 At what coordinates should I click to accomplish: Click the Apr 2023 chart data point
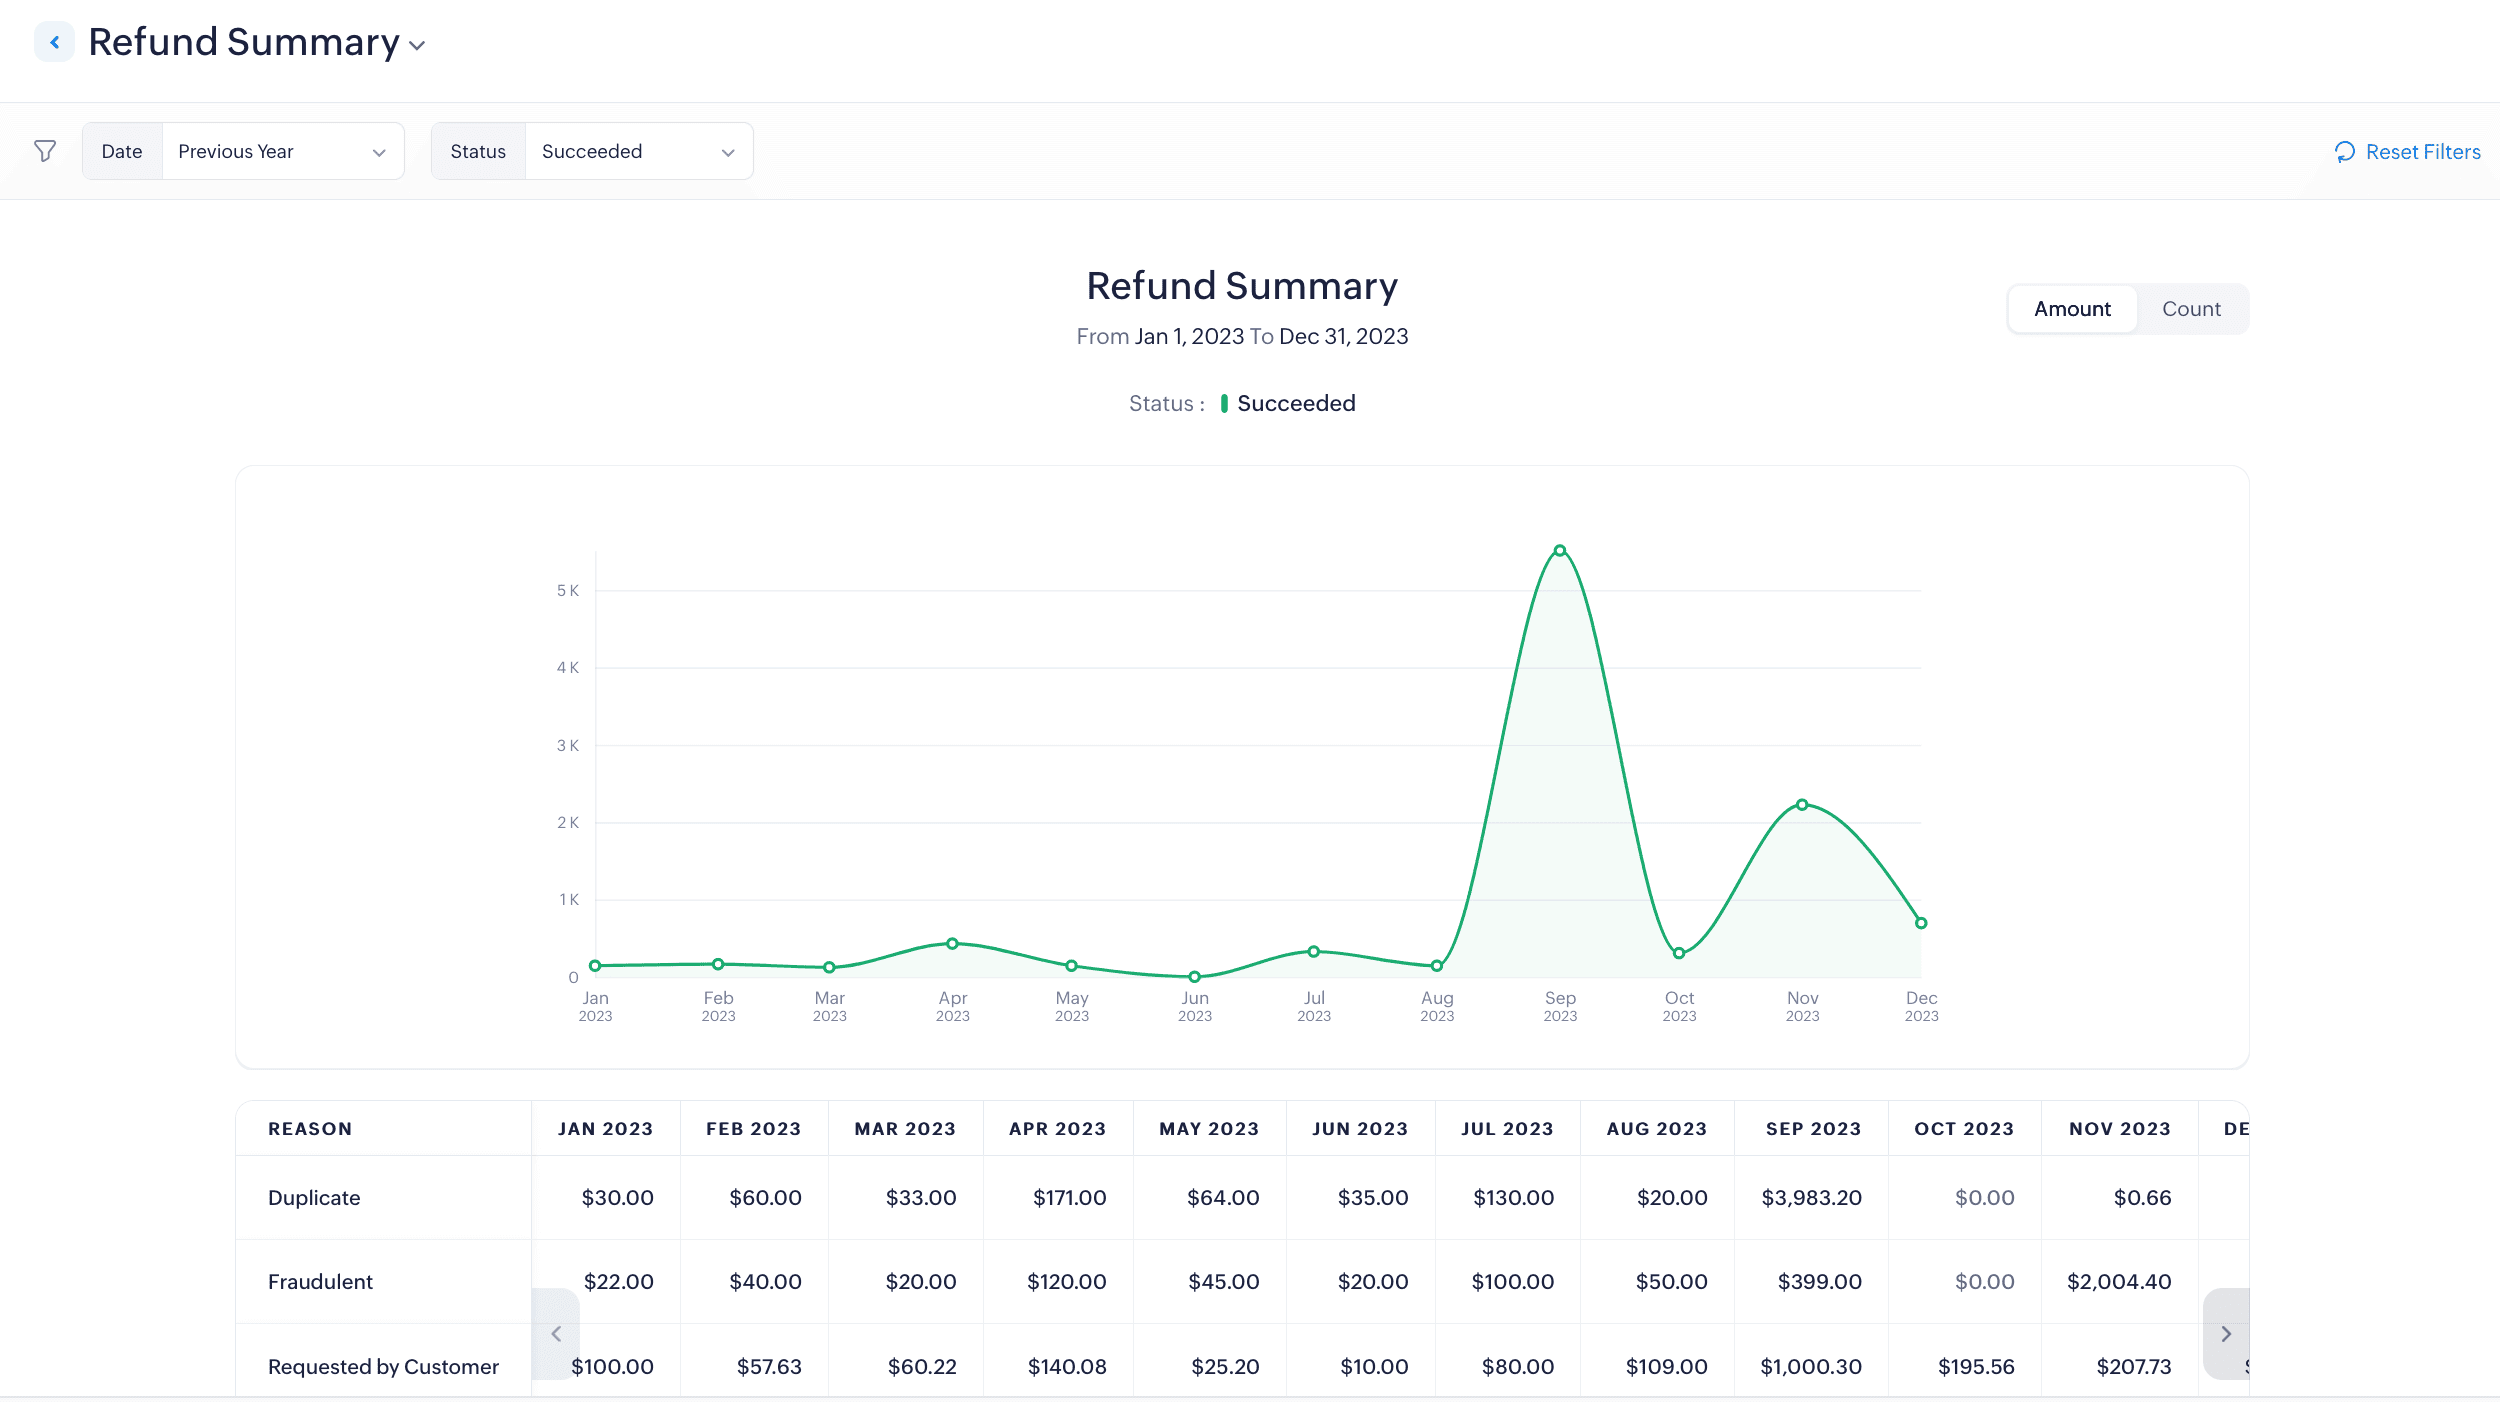(x=952, y=944)
